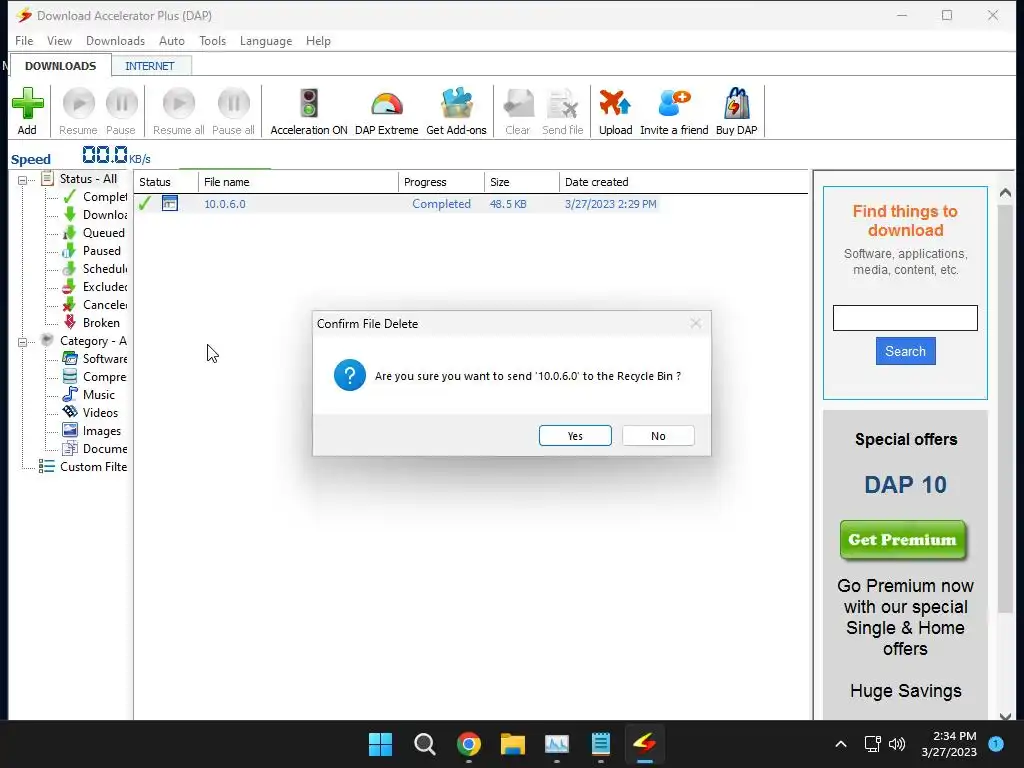Select Broken status filter

(91, 323)
